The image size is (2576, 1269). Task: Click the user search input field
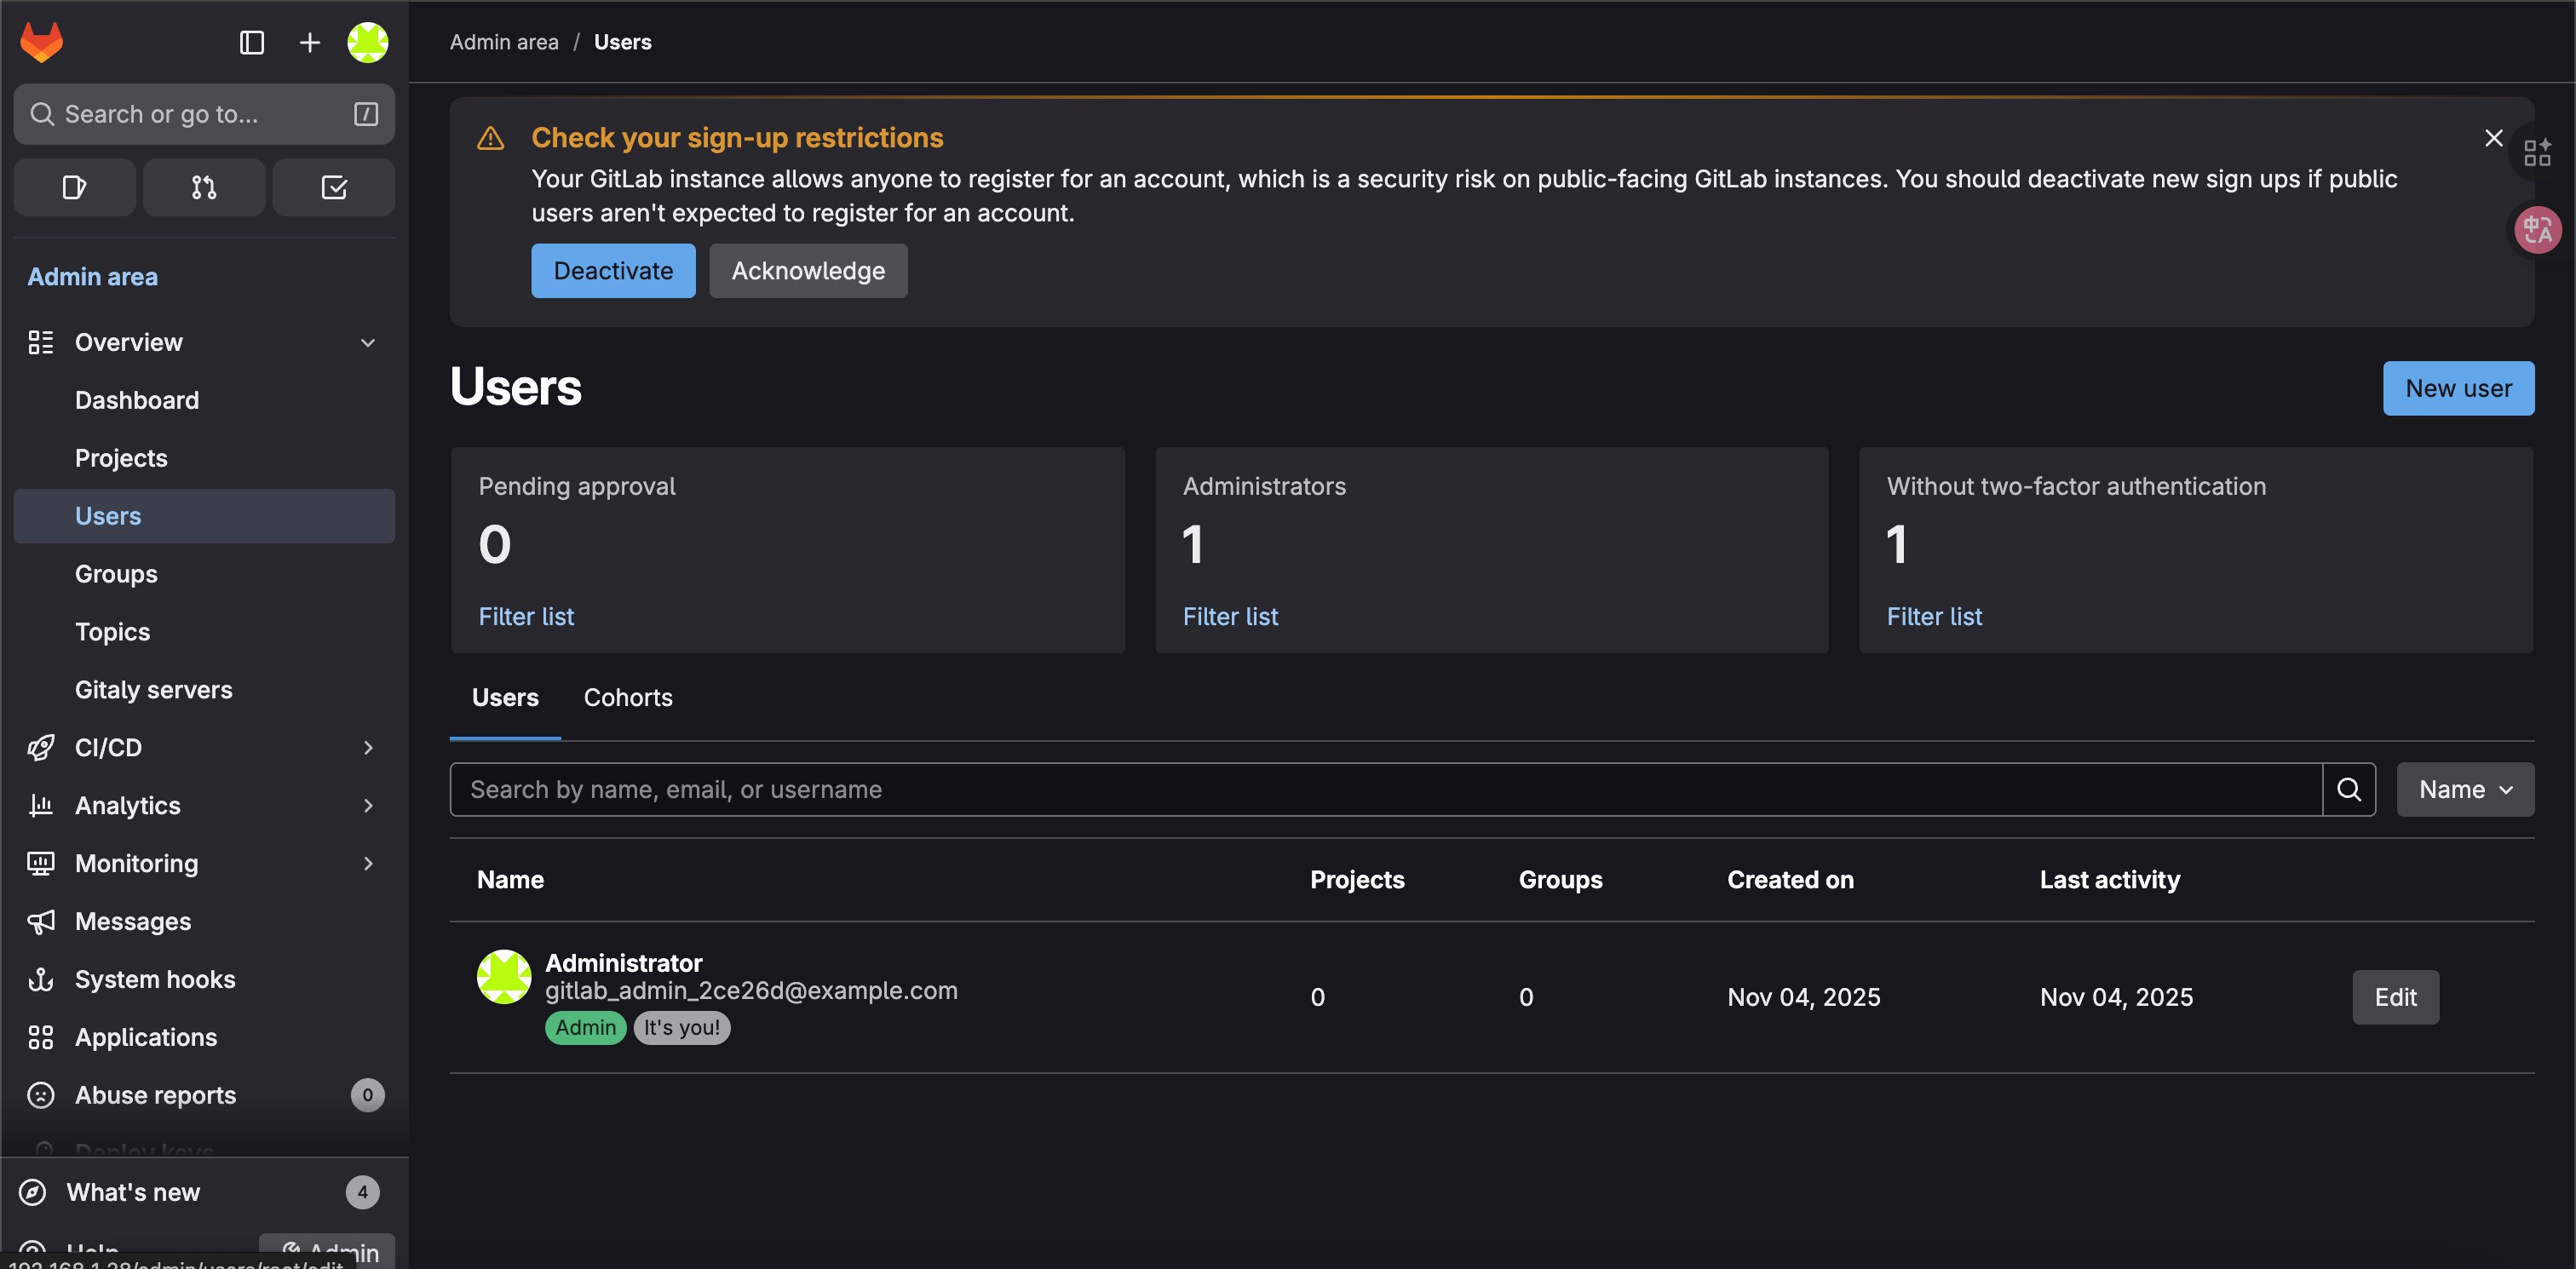click(x=1385, y=789)
